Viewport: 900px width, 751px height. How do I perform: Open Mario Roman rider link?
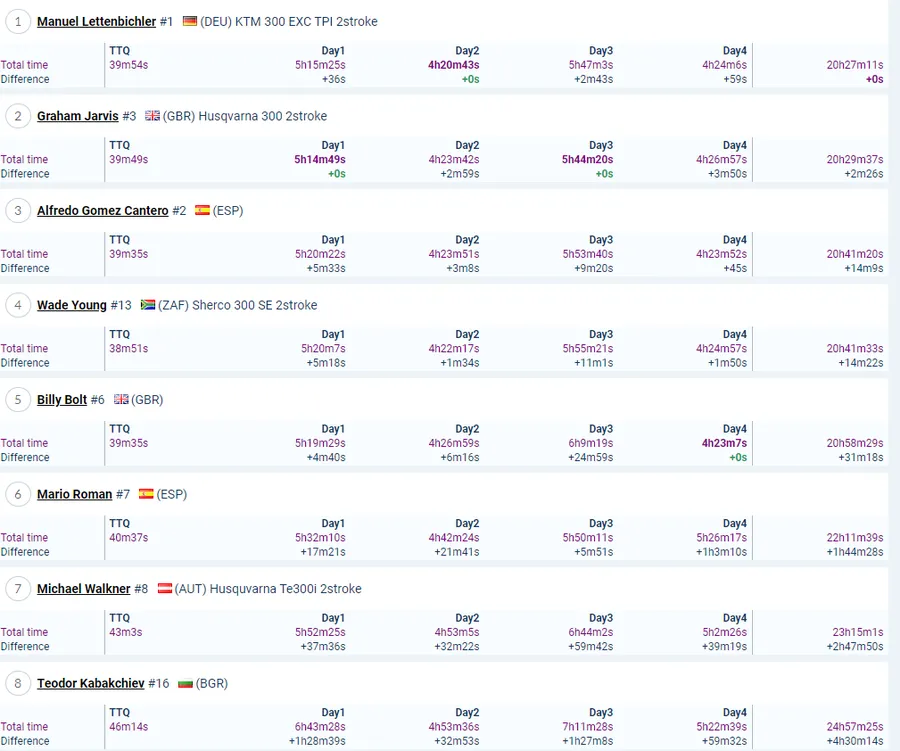pos(74,494)
